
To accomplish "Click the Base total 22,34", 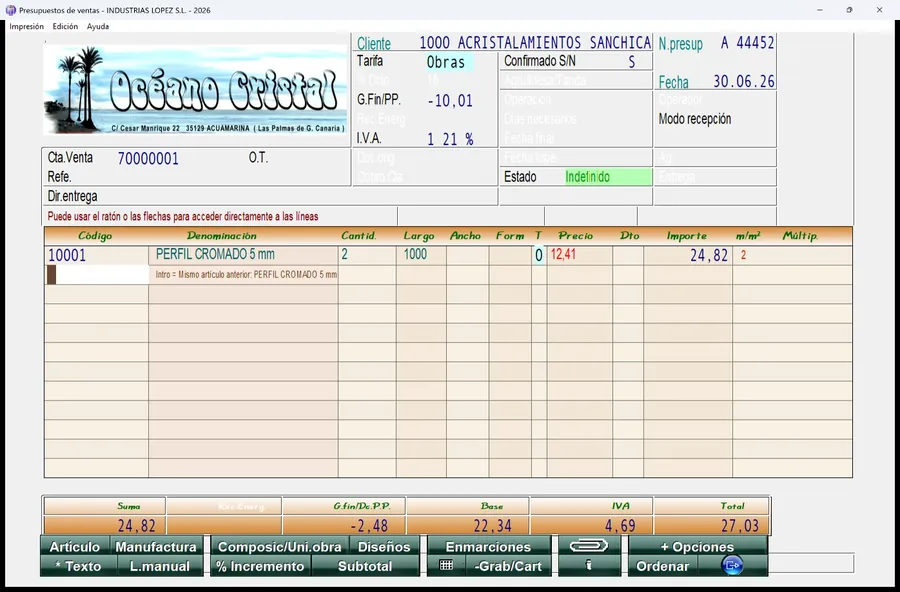I will coord(492,525).
